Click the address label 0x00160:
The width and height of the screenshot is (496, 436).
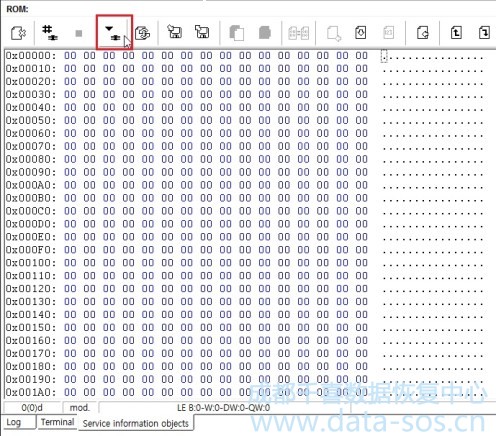31,341
